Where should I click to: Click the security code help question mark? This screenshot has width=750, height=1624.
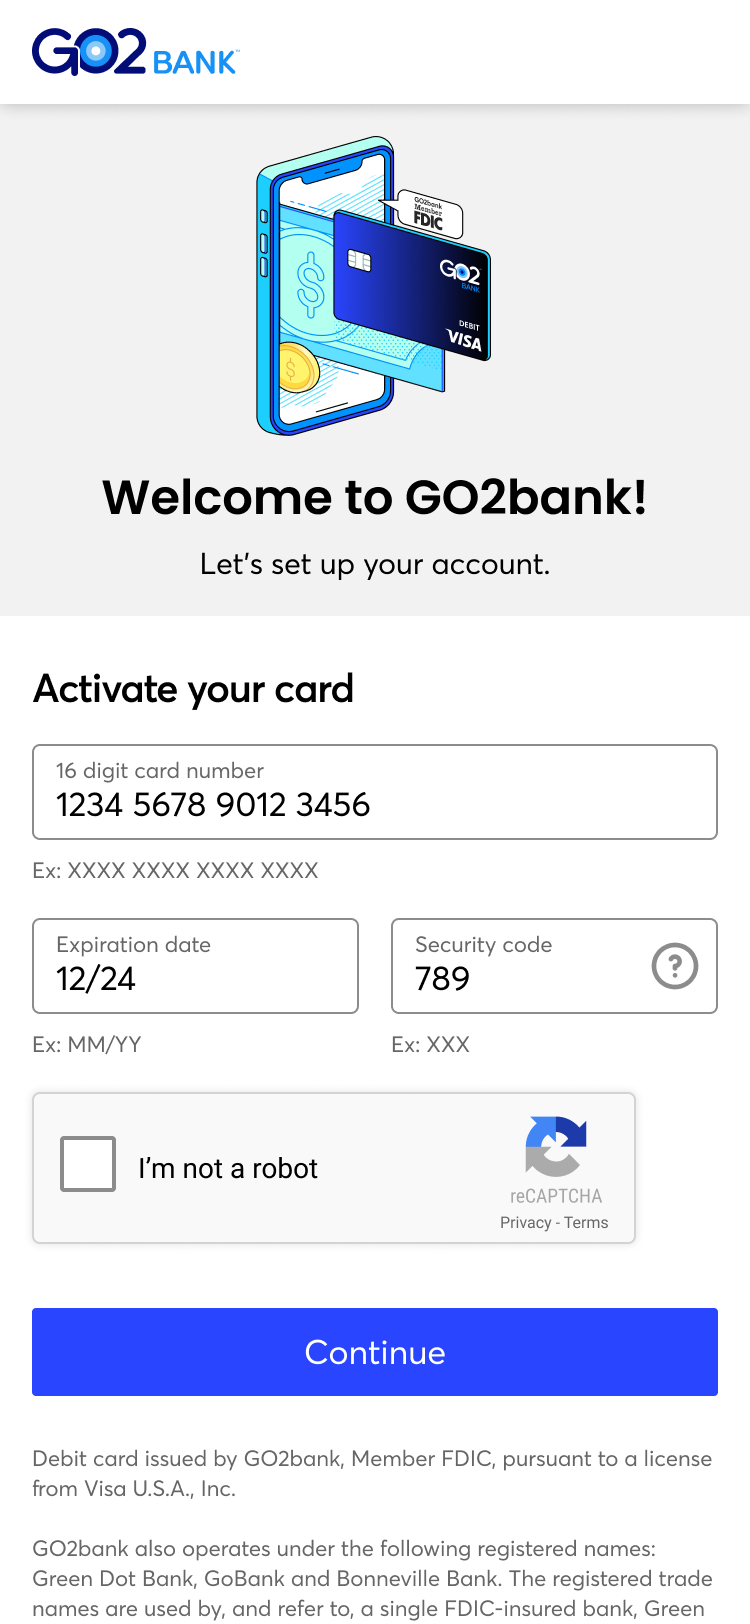(x=675, y=966)
